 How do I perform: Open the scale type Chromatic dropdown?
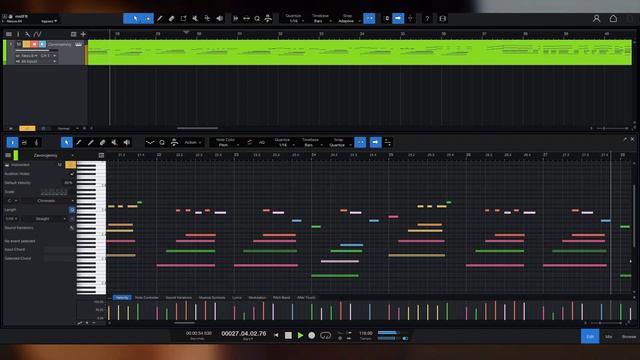tap(48, 201)
